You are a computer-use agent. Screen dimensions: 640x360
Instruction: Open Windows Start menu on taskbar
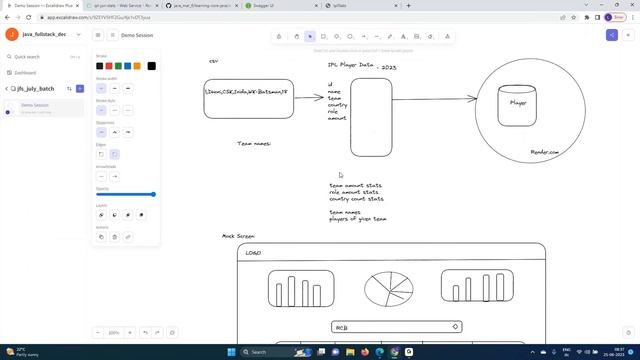tap(231, 352)
